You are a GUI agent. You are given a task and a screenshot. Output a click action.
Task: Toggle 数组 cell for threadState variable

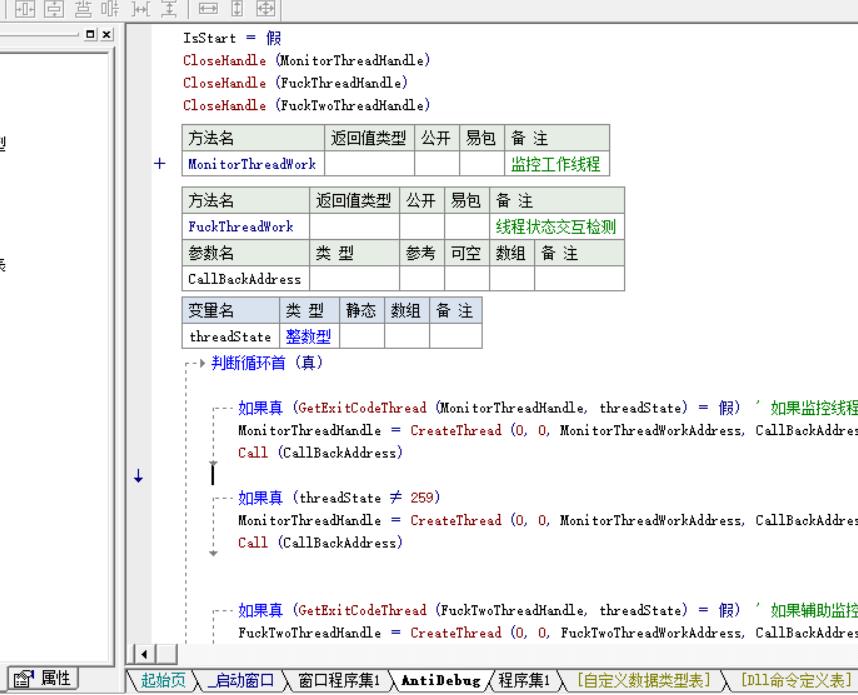tap(407, 336)
